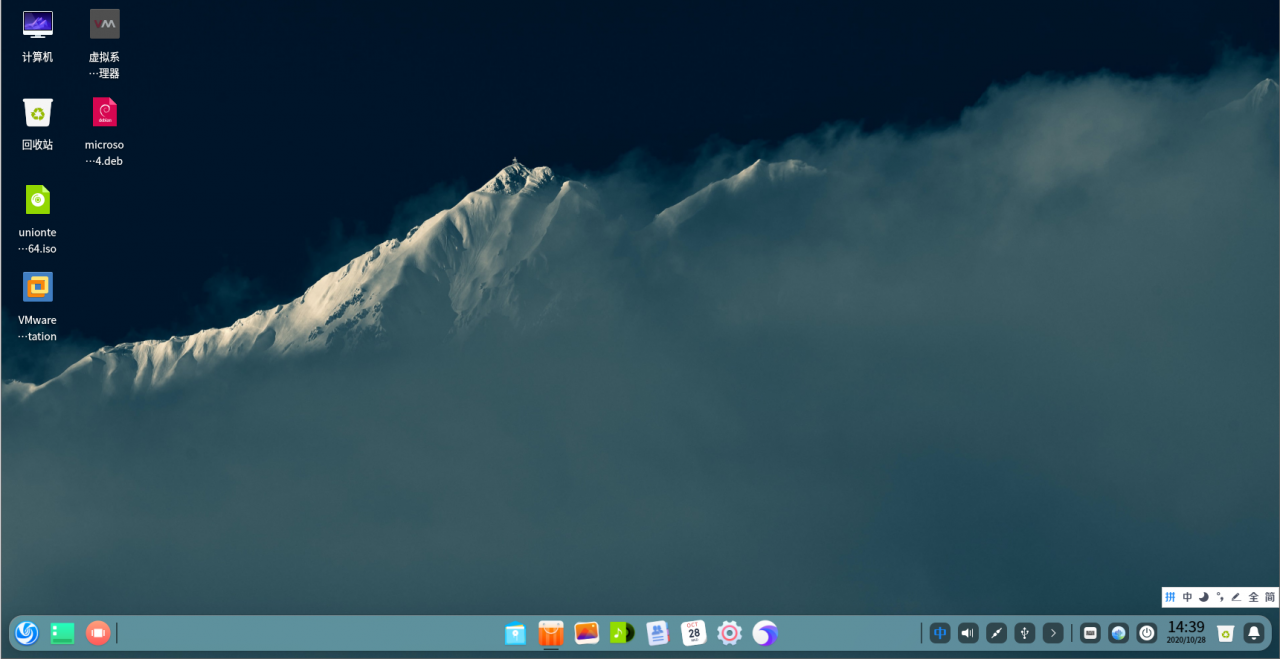
Task: Open the Control Center gear icon
Action: click(729, 633)
